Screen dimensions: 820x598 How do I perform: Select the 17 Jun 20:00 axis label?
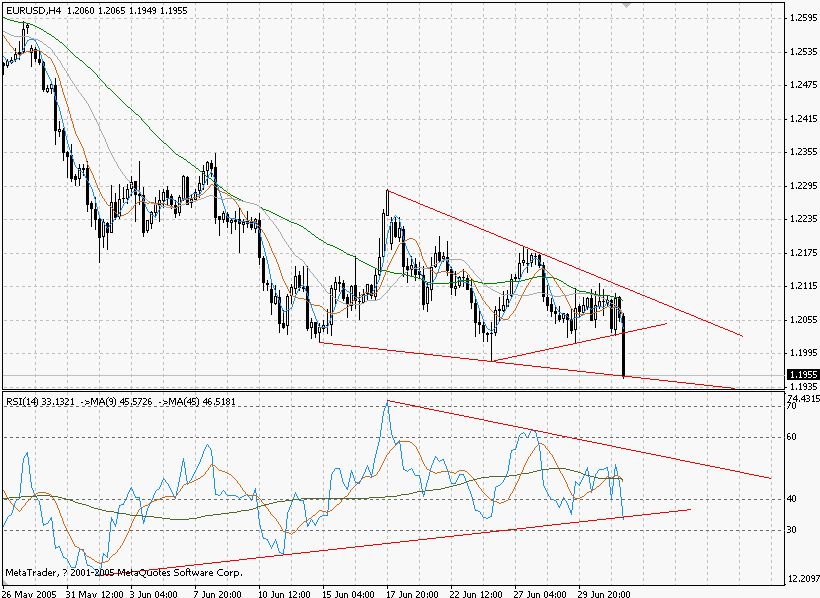point(415,591)
